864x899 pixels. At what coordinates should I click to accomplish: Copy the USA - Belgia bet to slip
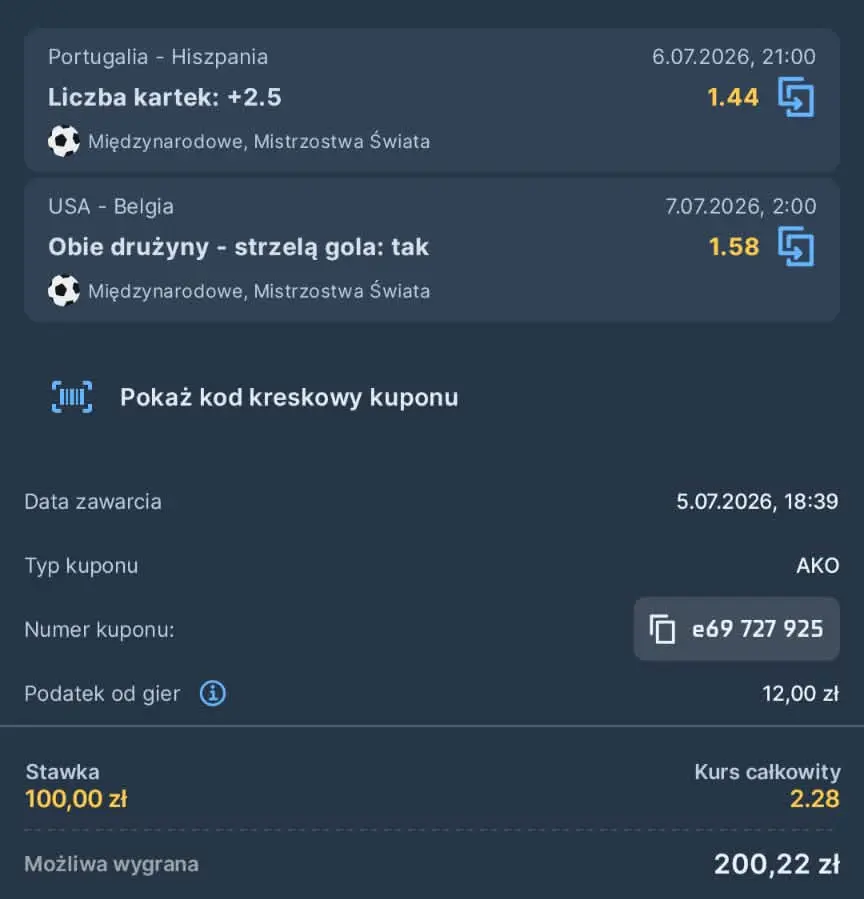click(796, 247)
